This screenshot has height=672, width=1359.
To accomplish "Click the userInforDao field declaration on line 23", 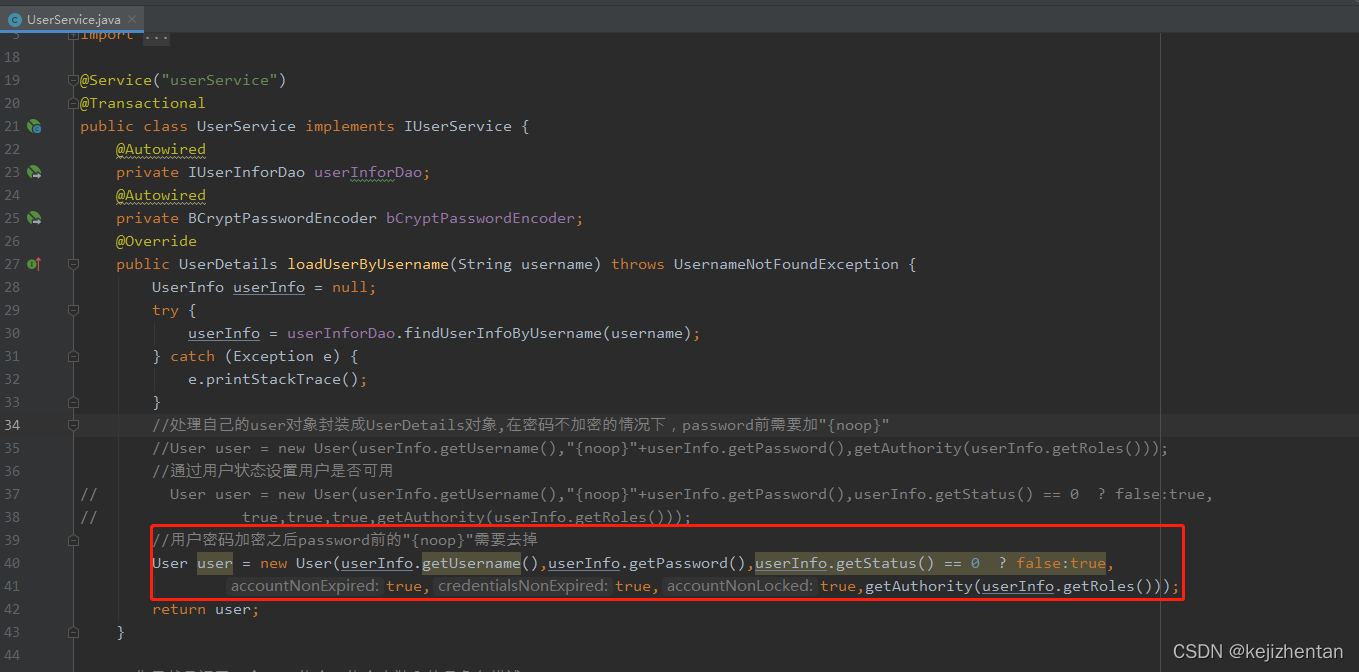I will pos(368,172).
